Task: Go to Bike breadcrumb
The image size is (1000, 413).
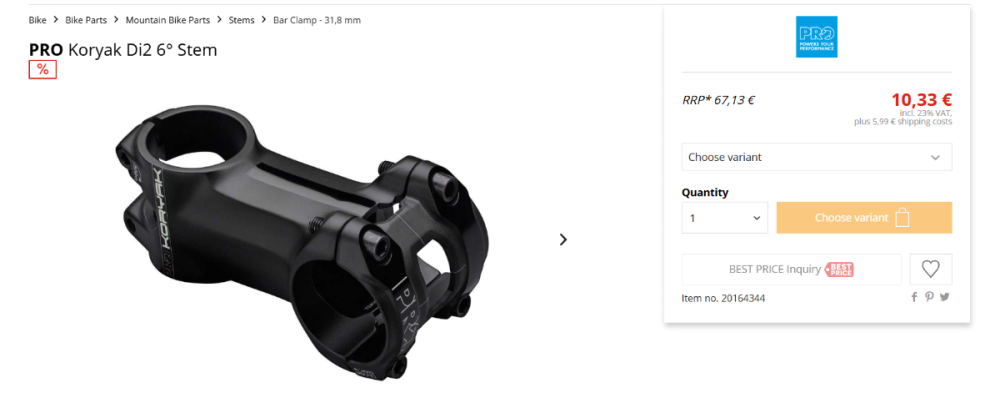Action: (x=38, y=20)
